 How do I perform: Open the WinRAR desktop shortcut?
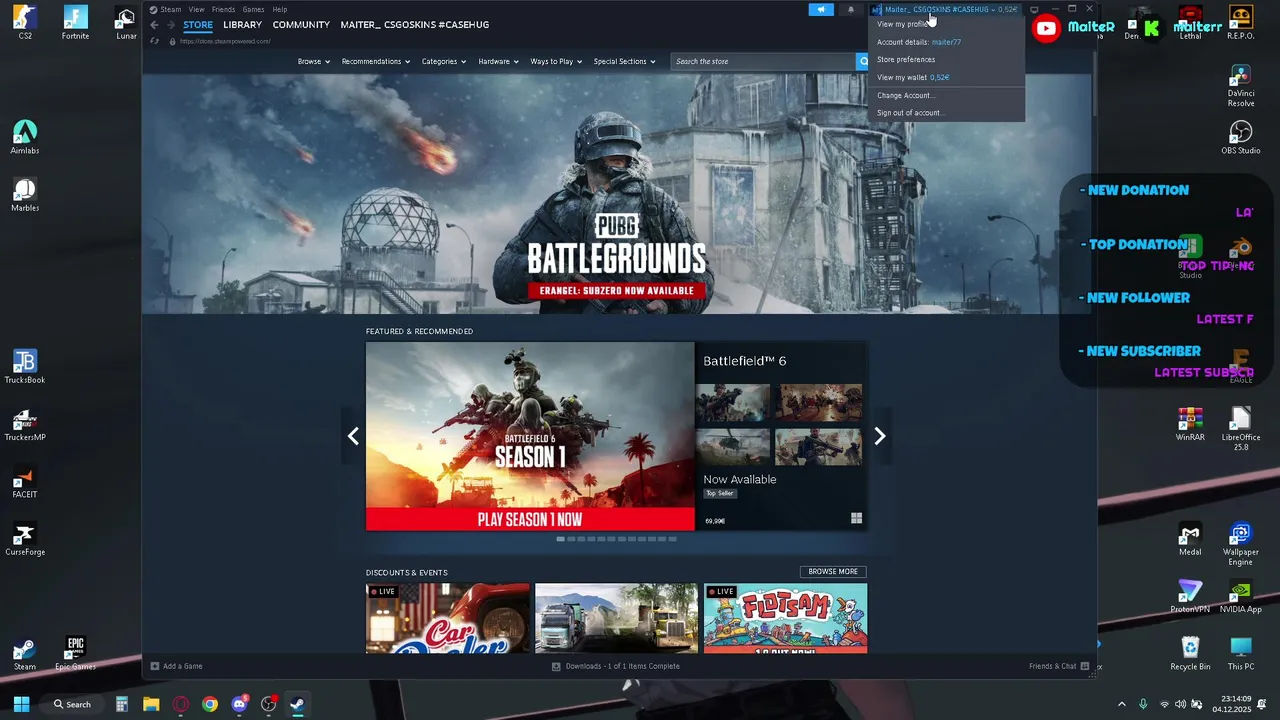[1190, 424]
